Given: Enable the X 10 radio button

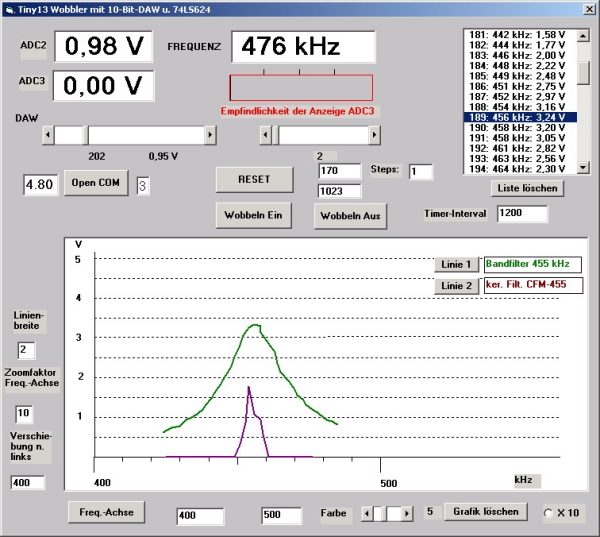Looking at the screenshot, I should pos(548,513).
